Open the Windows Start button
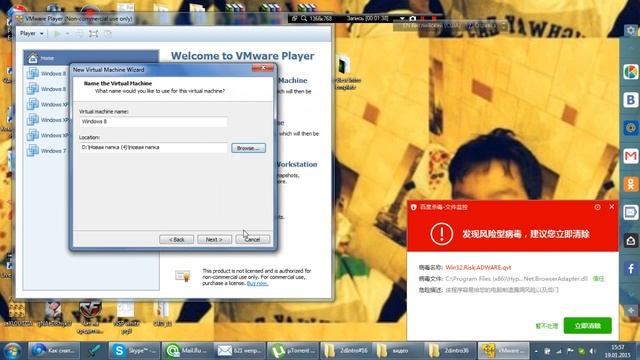640x360 pixels. click(12, 351)
